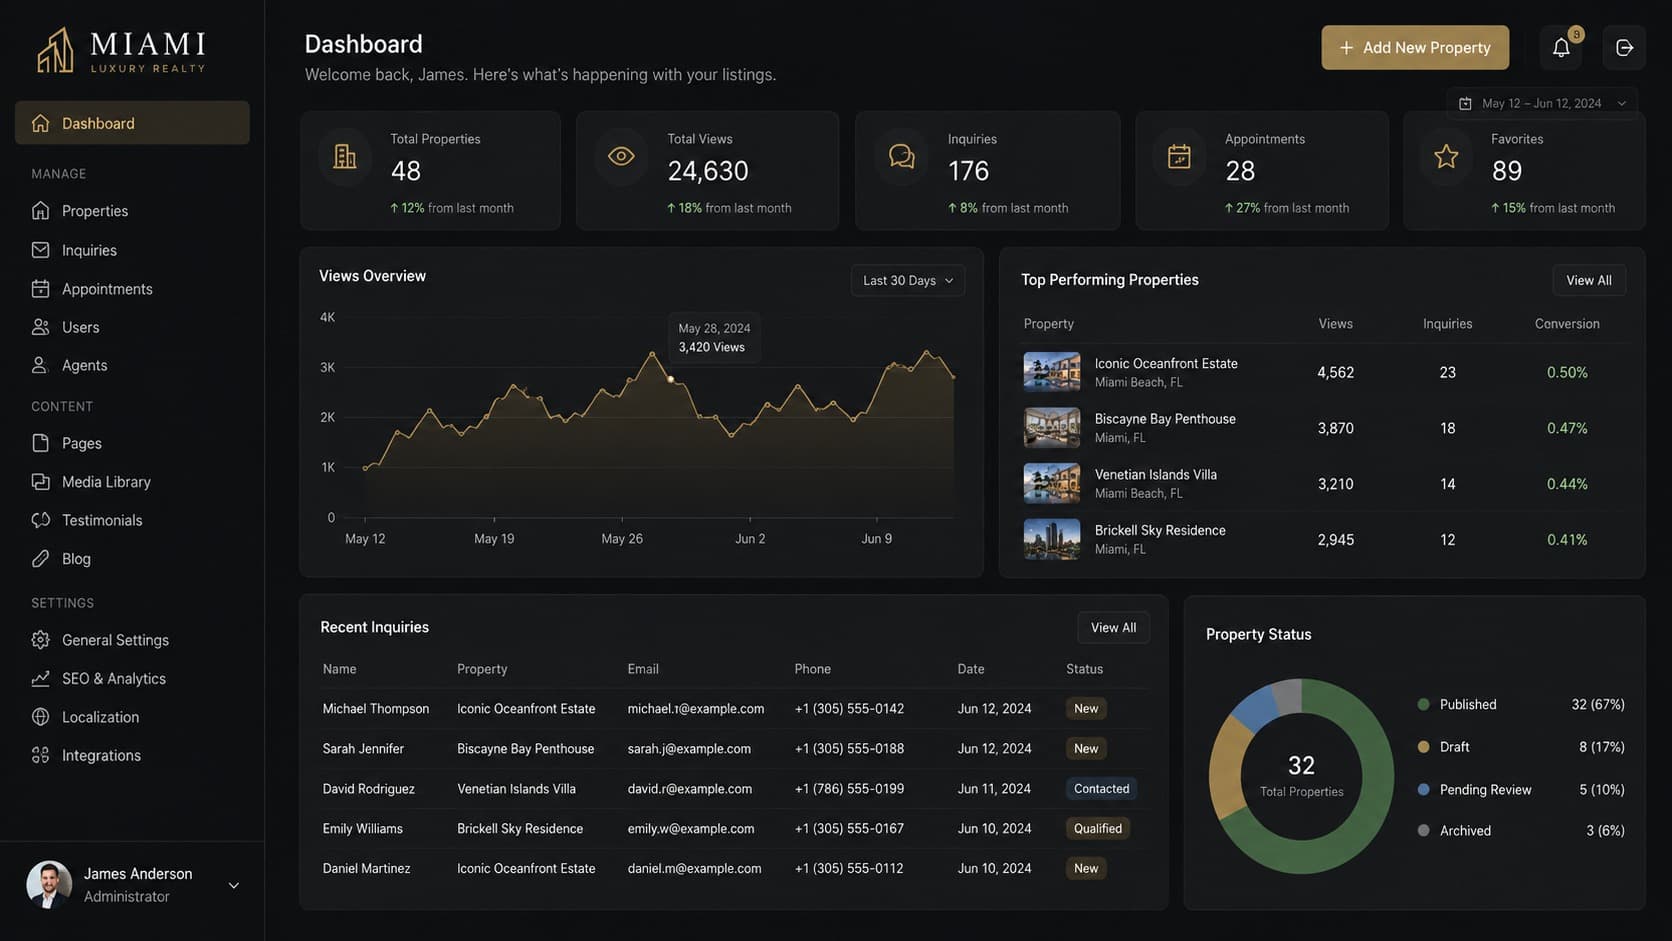Click Daniel Martinez name in inquiries
Viewport: 1672px width, 941px height.
[x=366, y=868]
